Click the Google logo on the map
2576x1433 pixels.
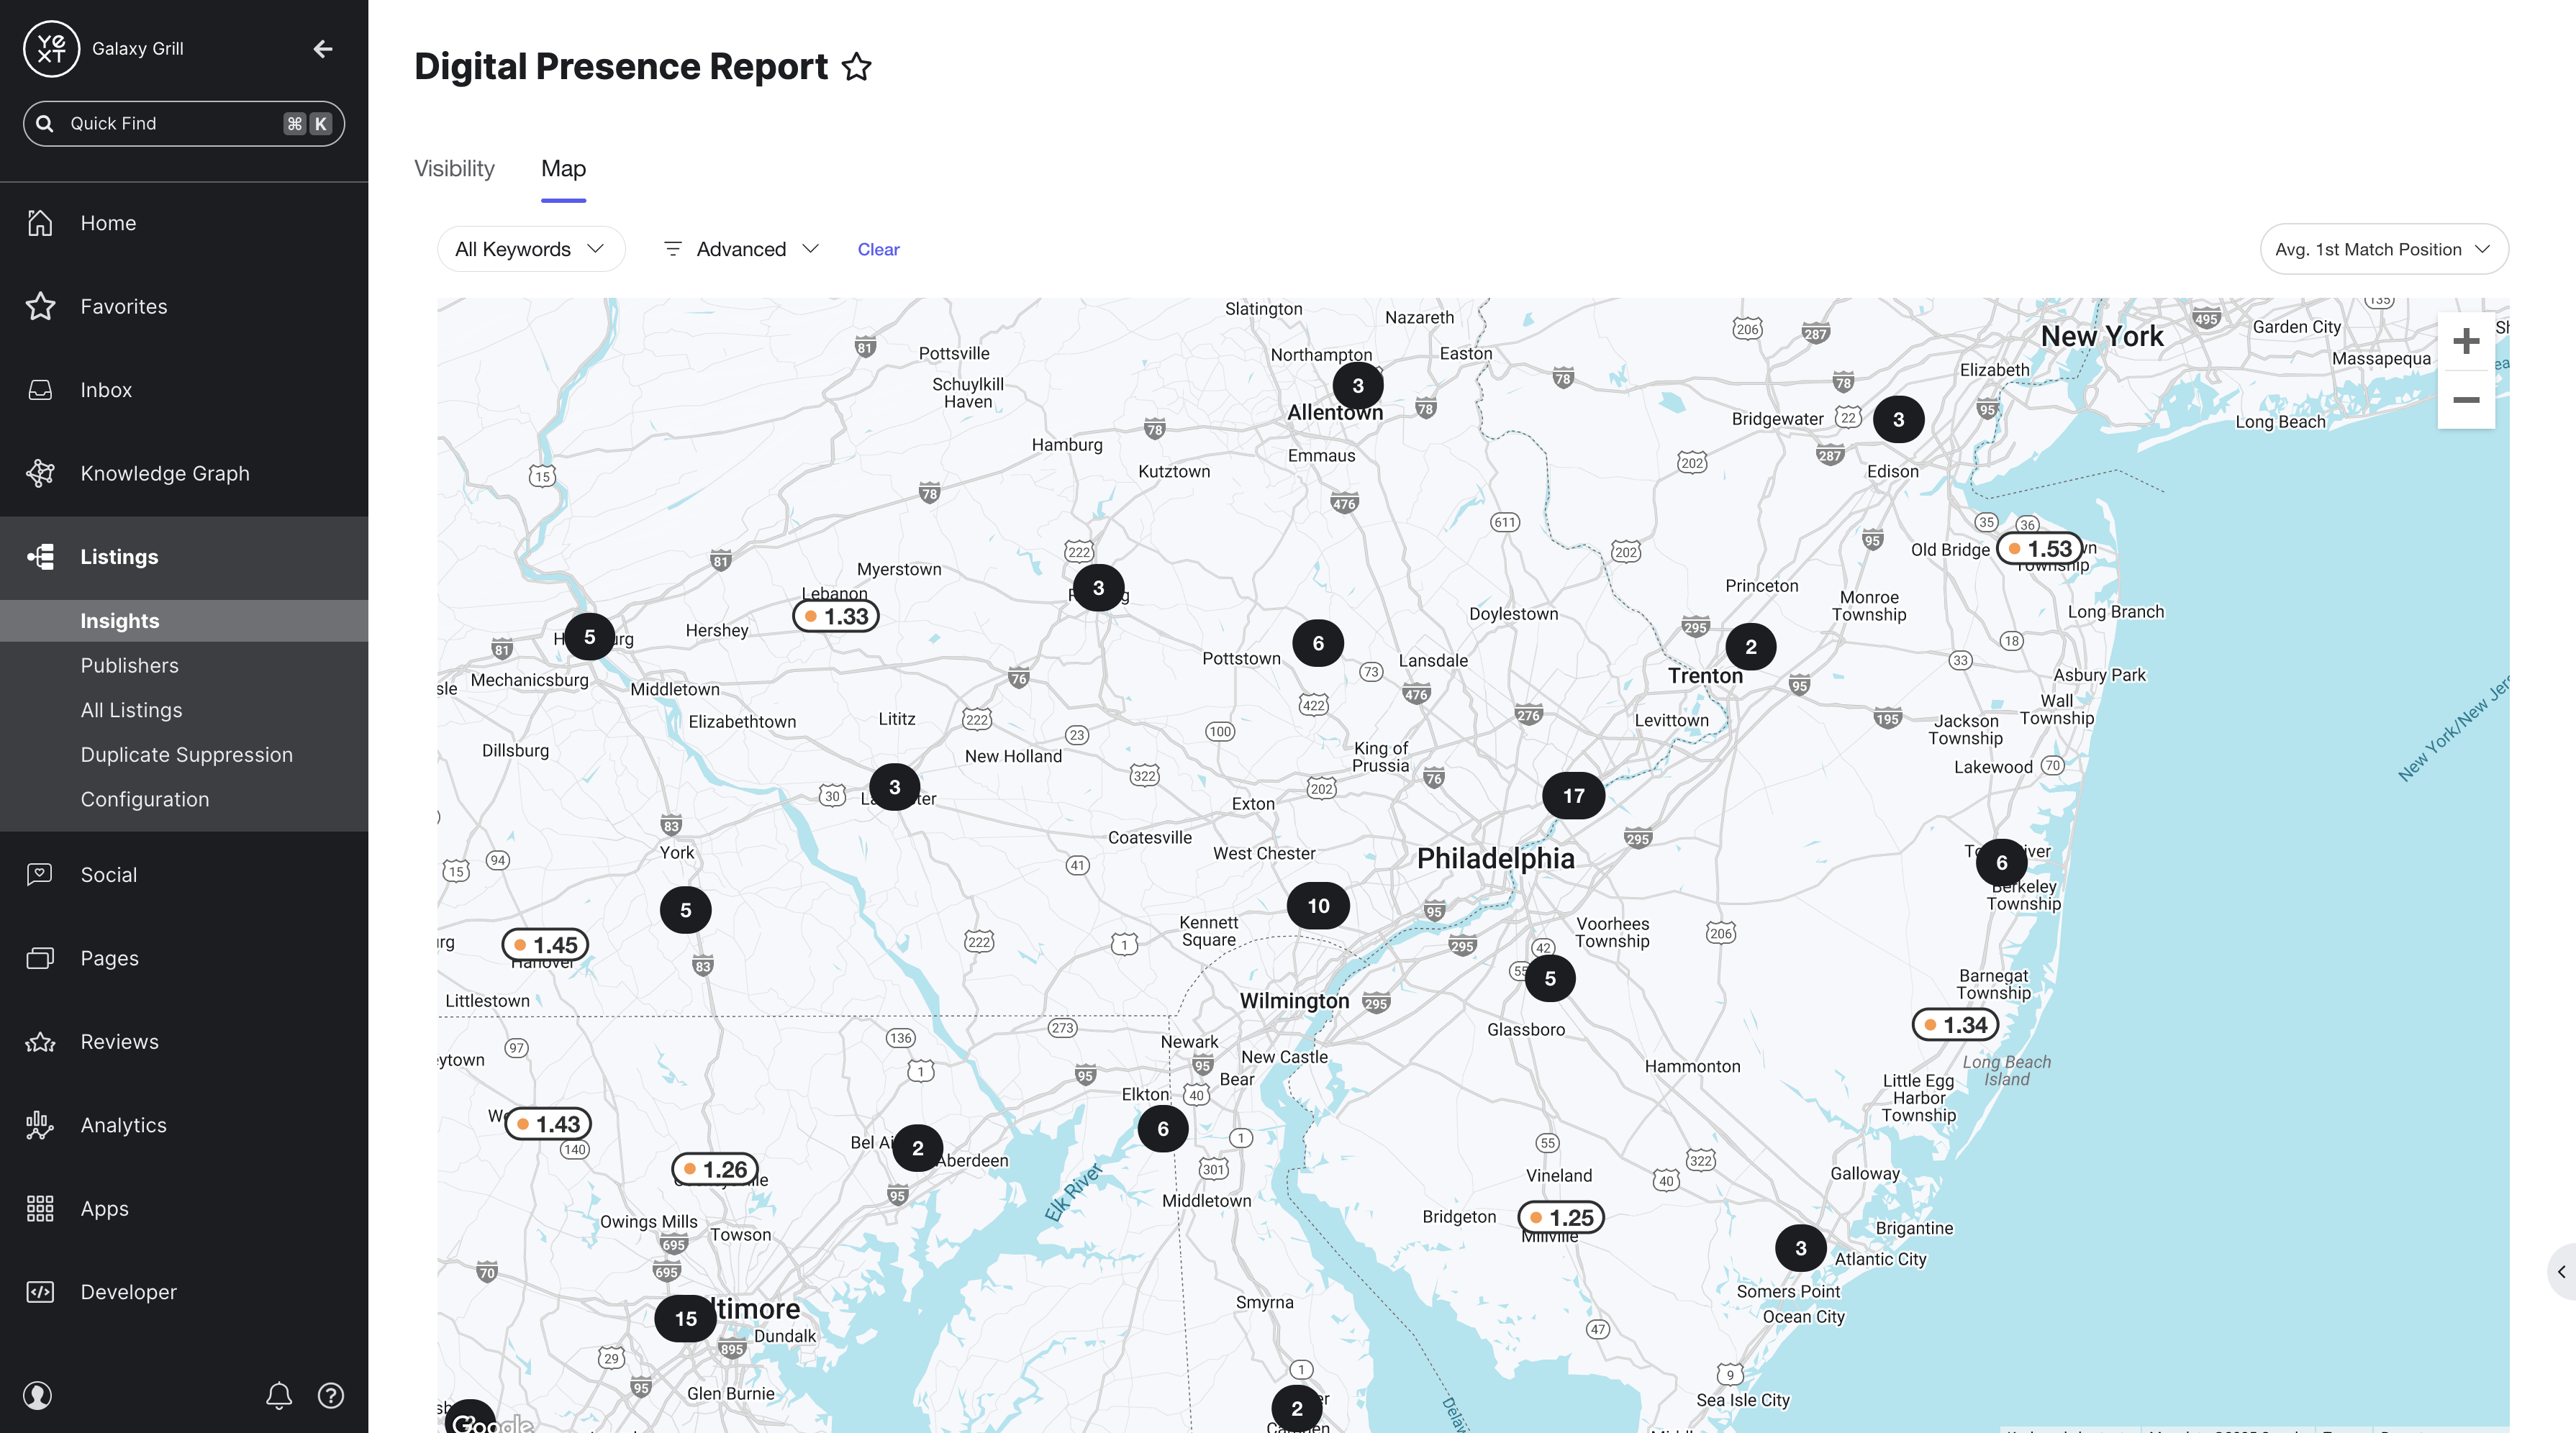[492, 1423]
